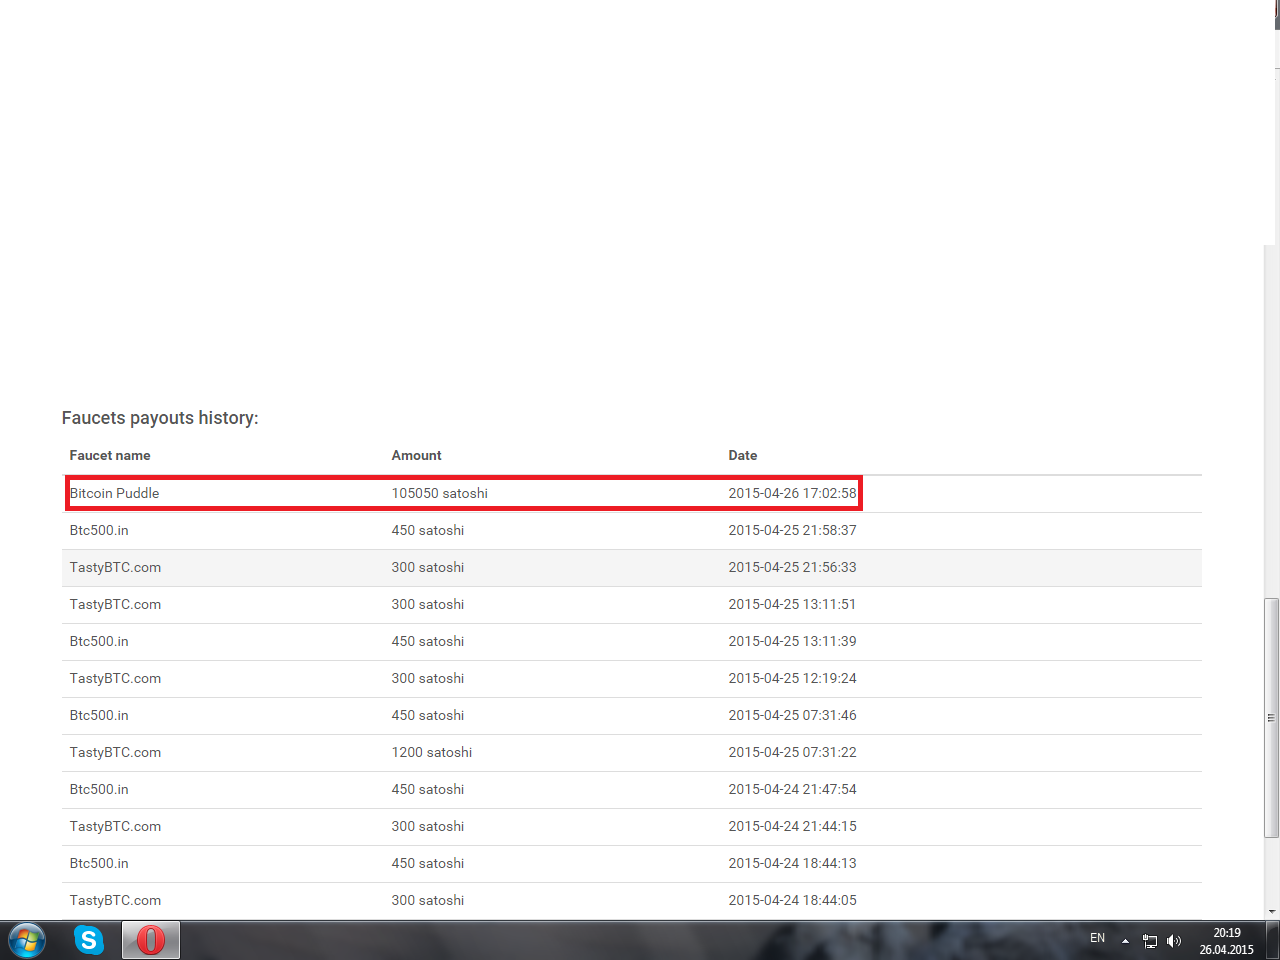The height and width of the screenshot is (960, 1280).
Task: Click the date 2015-04-25 07:31:46
Action: pyautogui.click(x=792, y=715)
